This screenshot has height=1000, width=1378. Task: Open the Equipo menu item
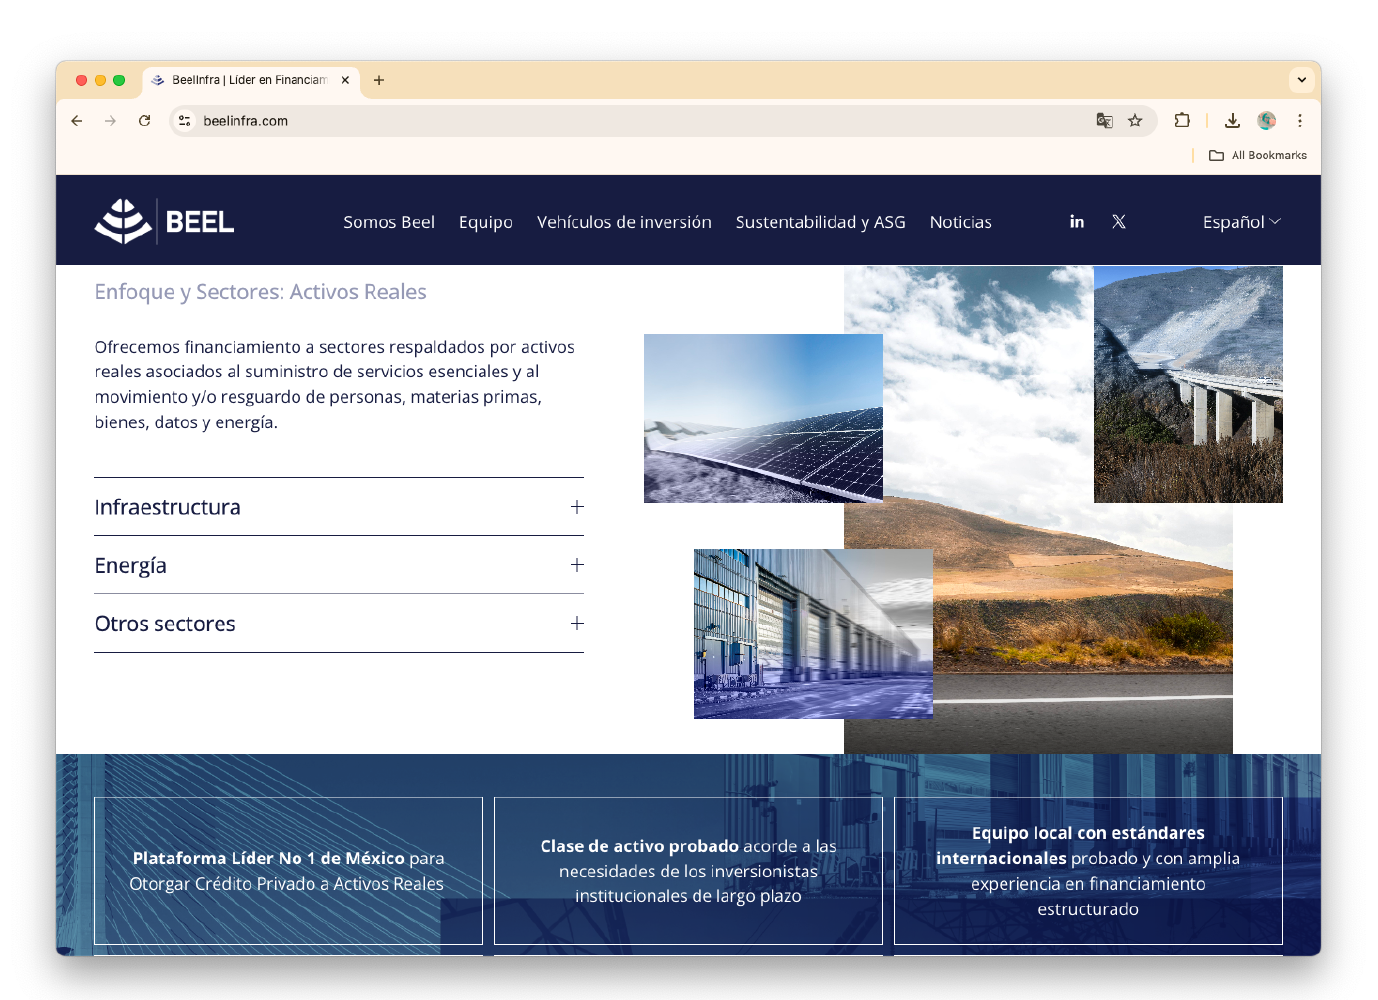[x=486, y=222]
